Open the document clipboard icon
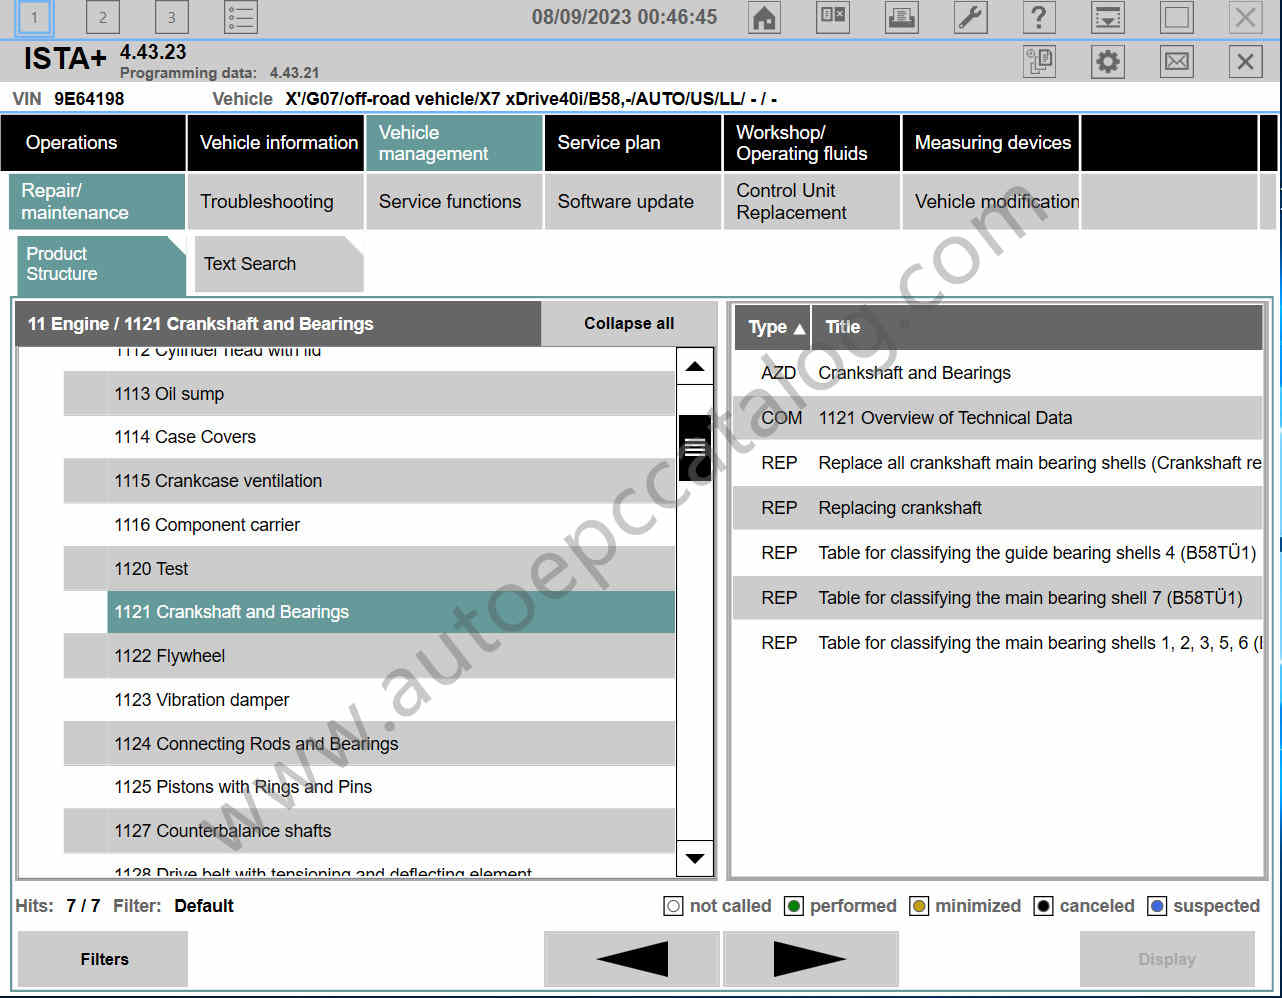The image size is (1282, 998). 1040,62
